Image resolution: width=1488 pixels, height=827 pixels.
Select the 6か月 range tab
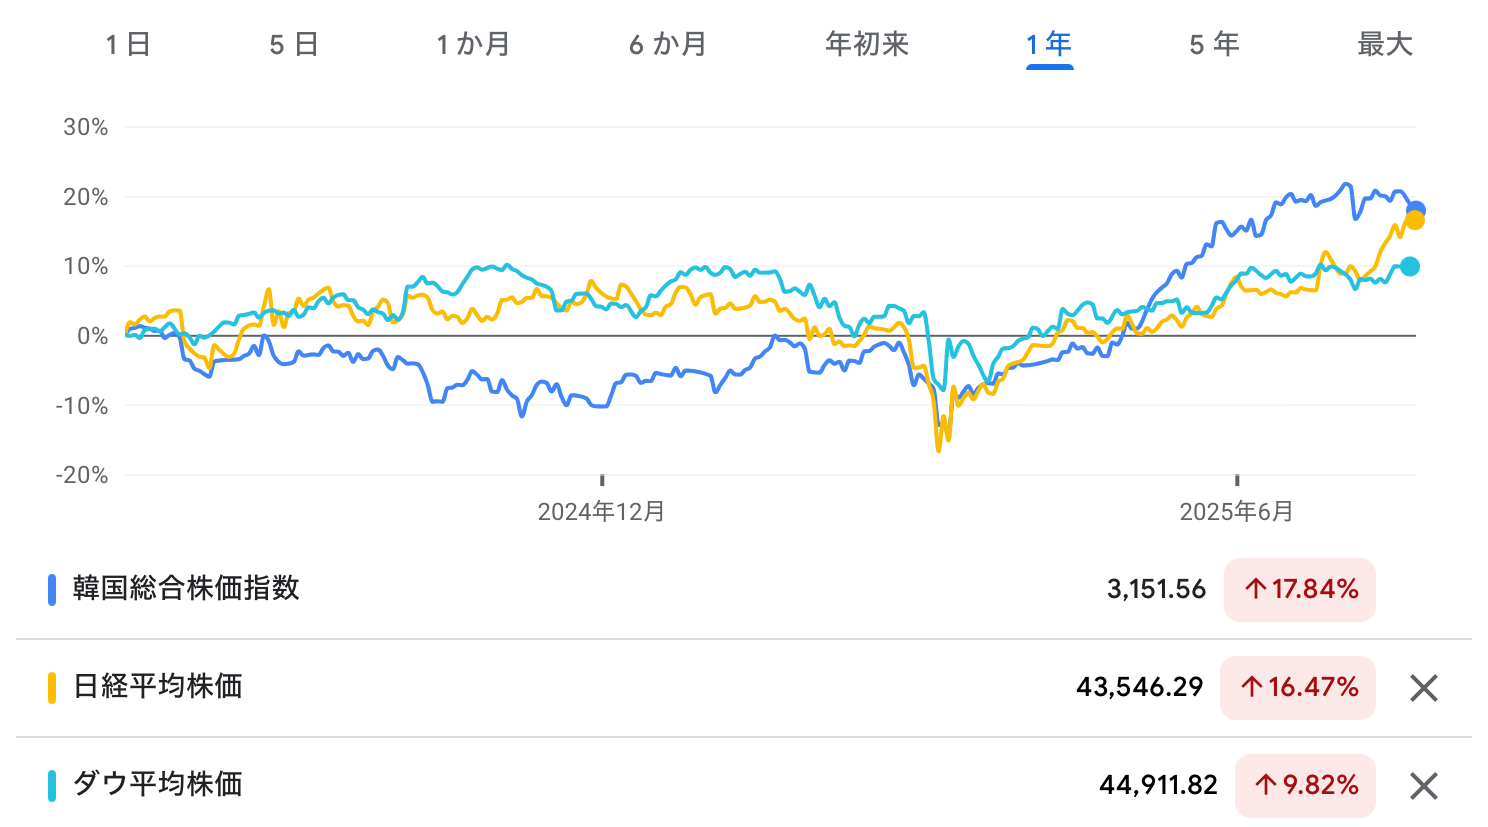(668, 45)
